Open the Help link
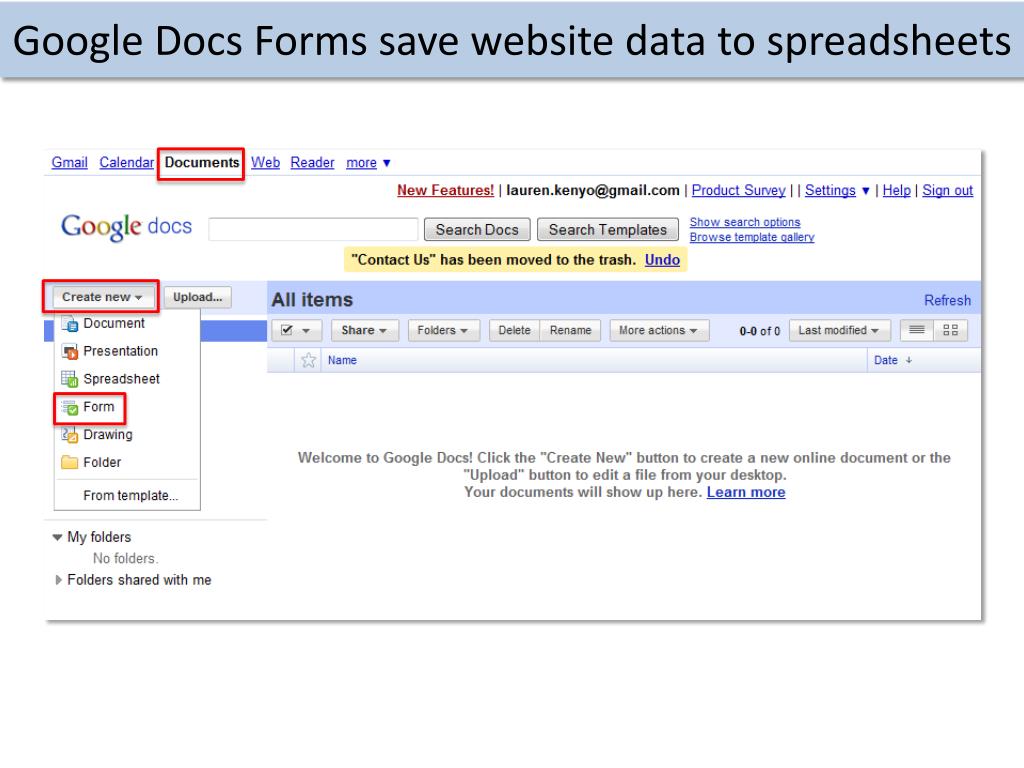 (x=897, y=190)
